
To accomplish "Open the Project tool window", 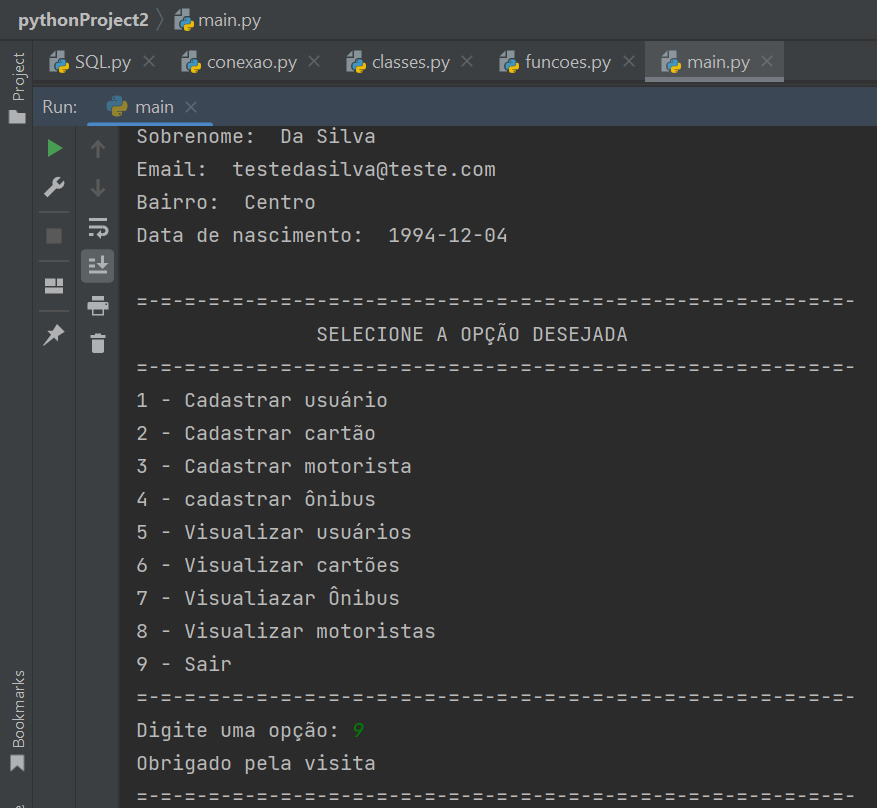I will 18,87.
